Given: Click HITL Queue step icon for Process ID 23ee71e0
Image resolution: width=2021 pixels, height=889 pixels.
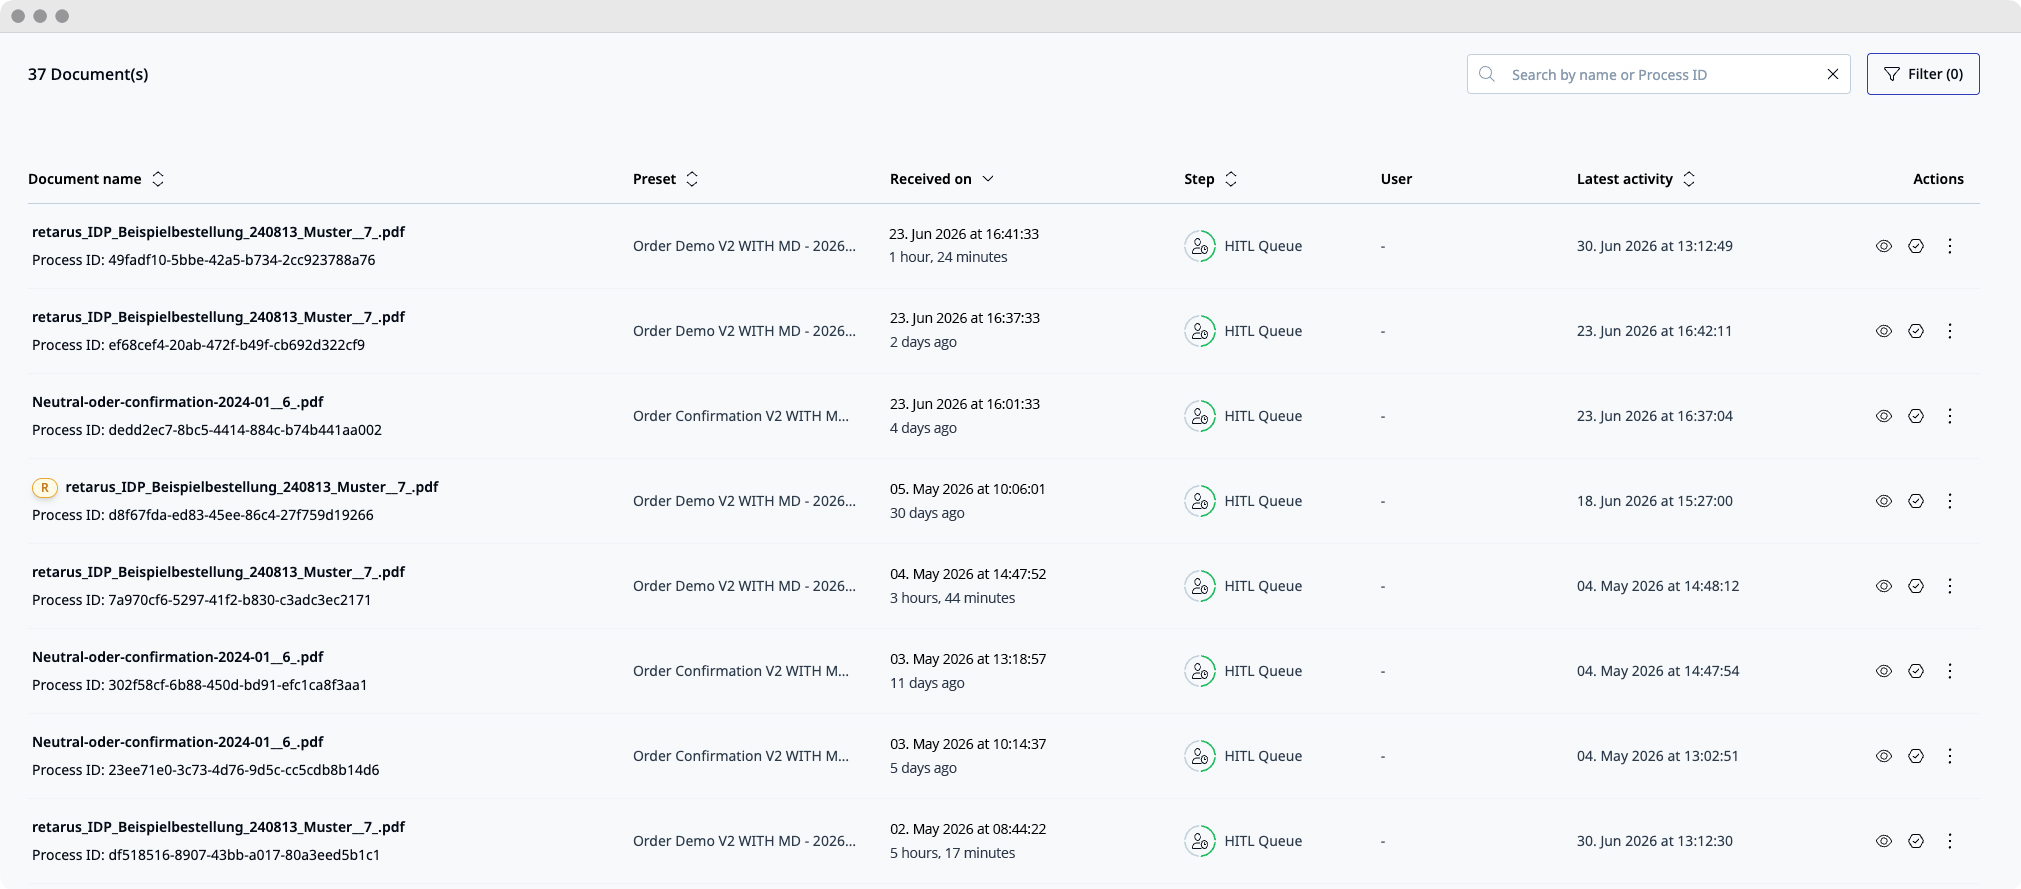Looking at the screenshot, I should (x=1200, y=756).
